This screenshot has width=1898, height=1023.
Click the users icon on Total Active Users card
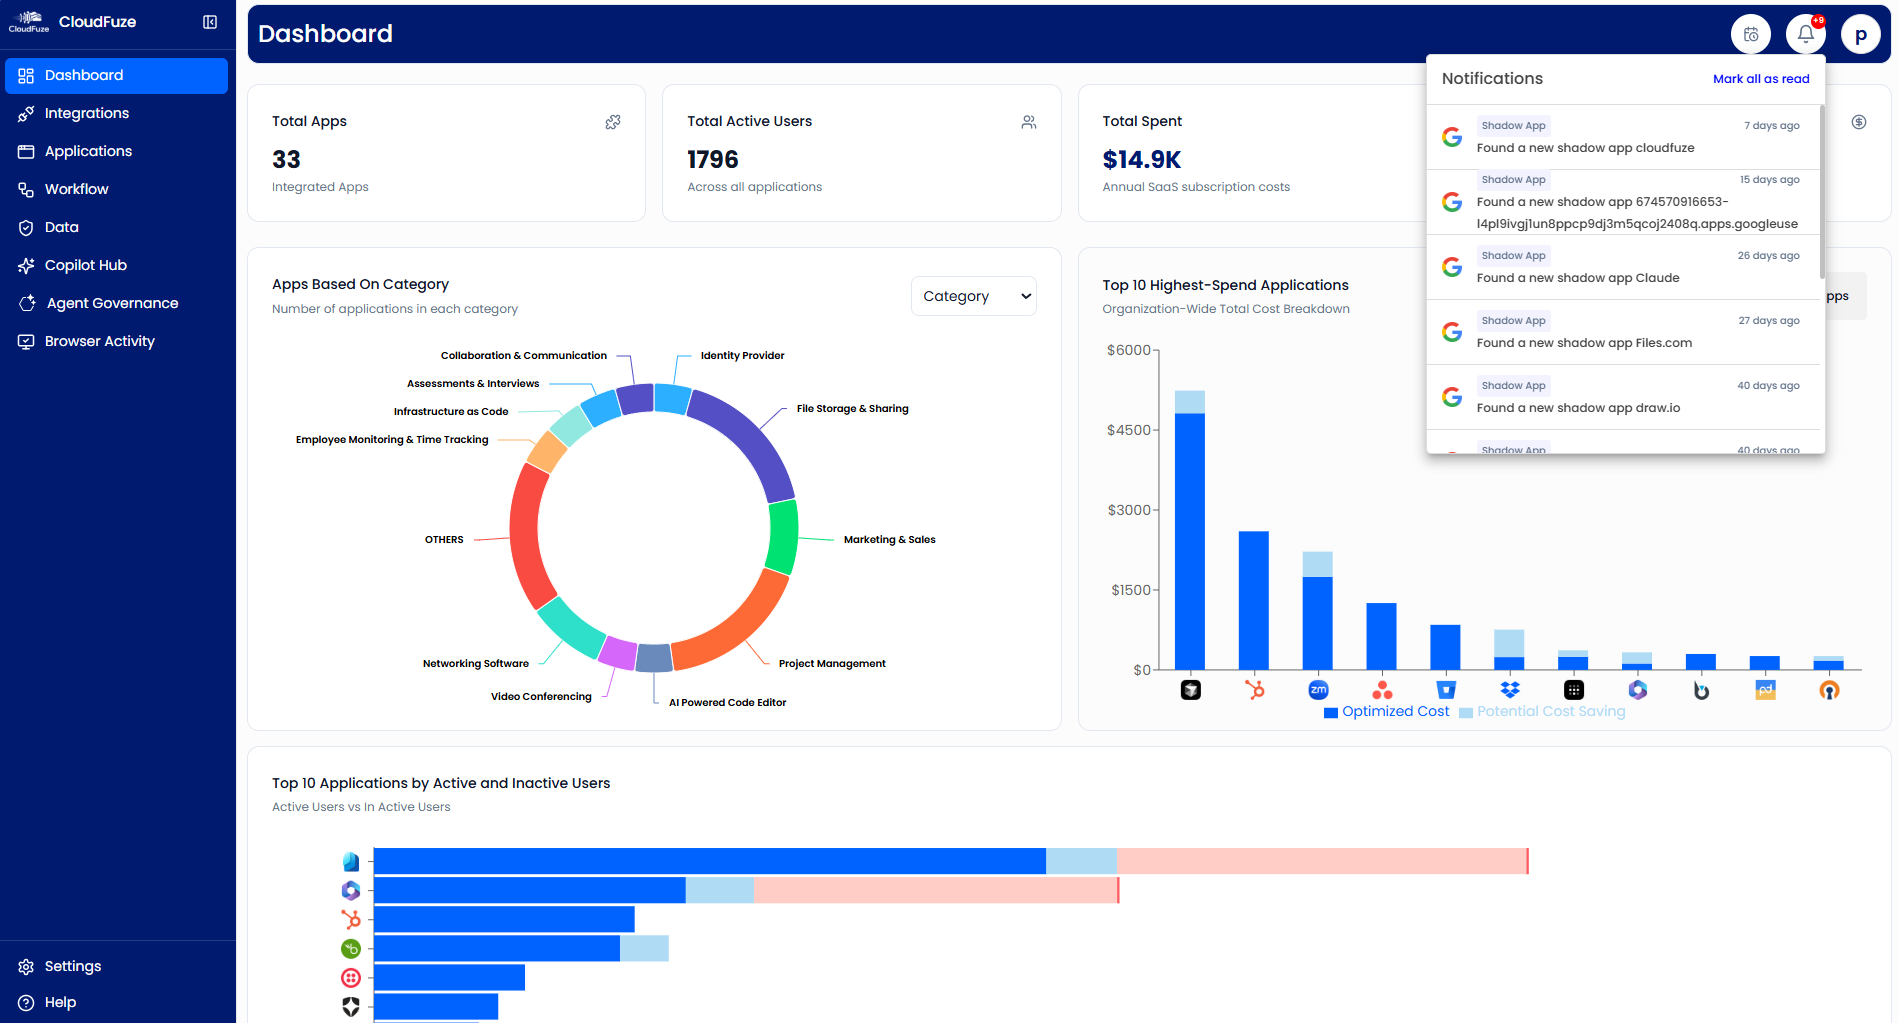click(x=1029, y=122)
